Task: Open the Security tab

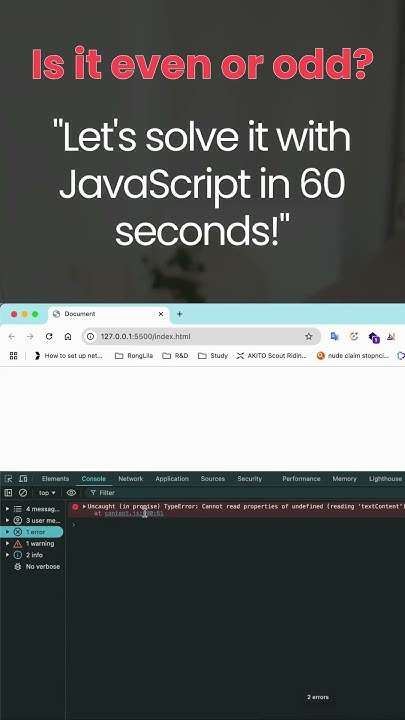Action: tap(249, 478)
